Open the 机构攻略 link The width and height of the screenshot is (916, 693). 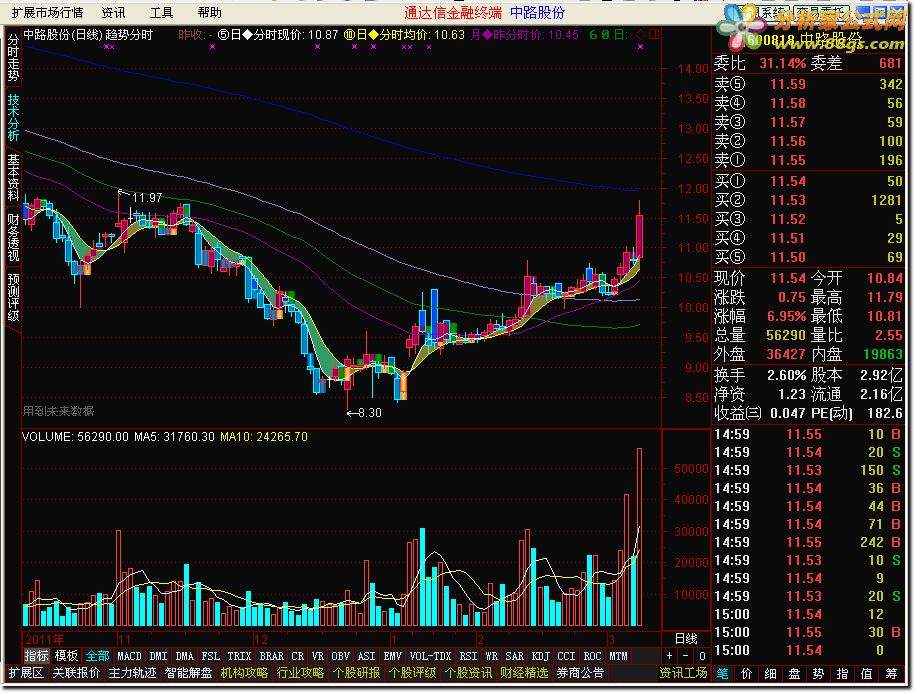point(244,673)
